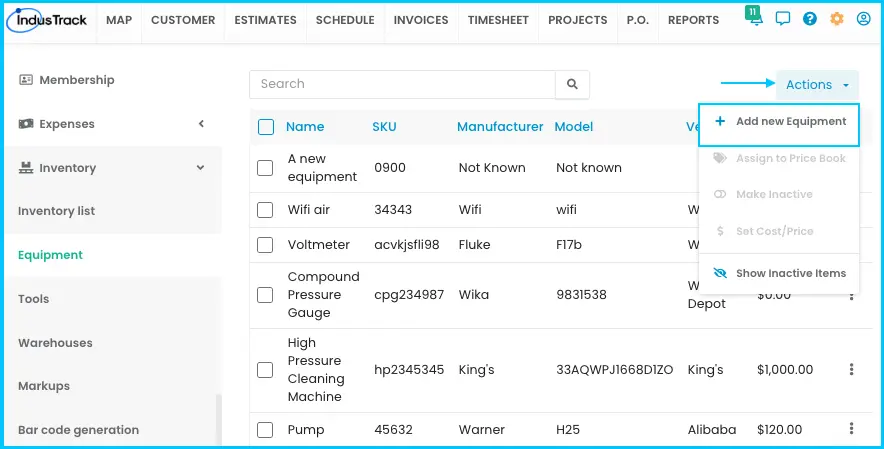Screen dimensions: 884x449
Task: Select Add new Equipment from Actions menu
Action: pos(779,125)
